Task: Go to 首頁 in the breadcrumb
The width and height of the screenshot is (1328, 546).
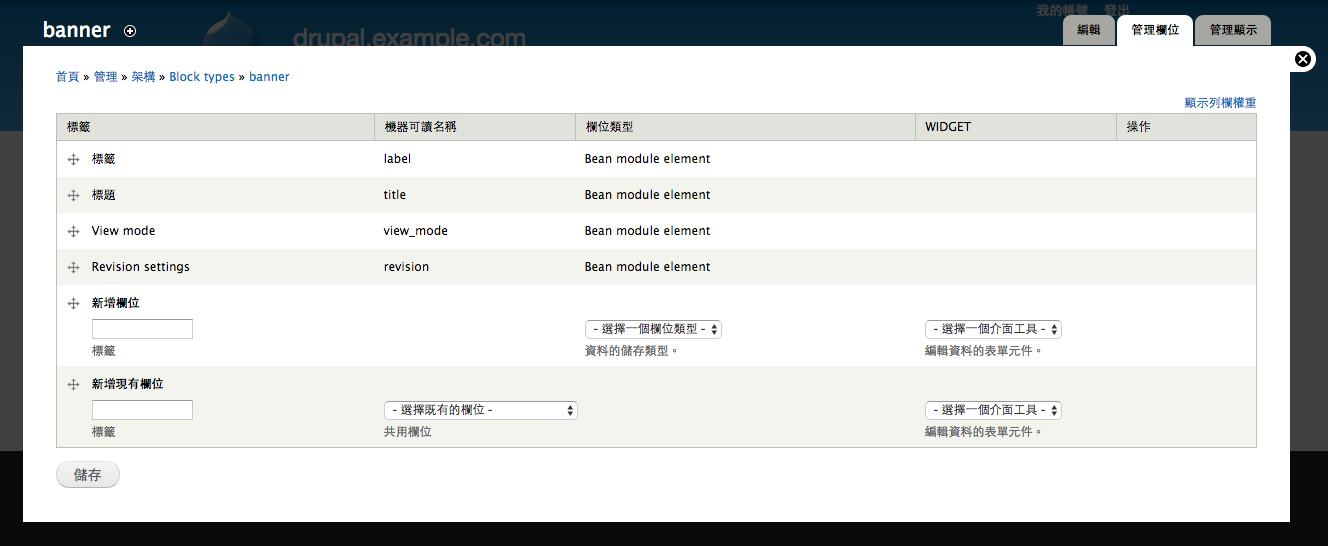Action: pos(67,77)
